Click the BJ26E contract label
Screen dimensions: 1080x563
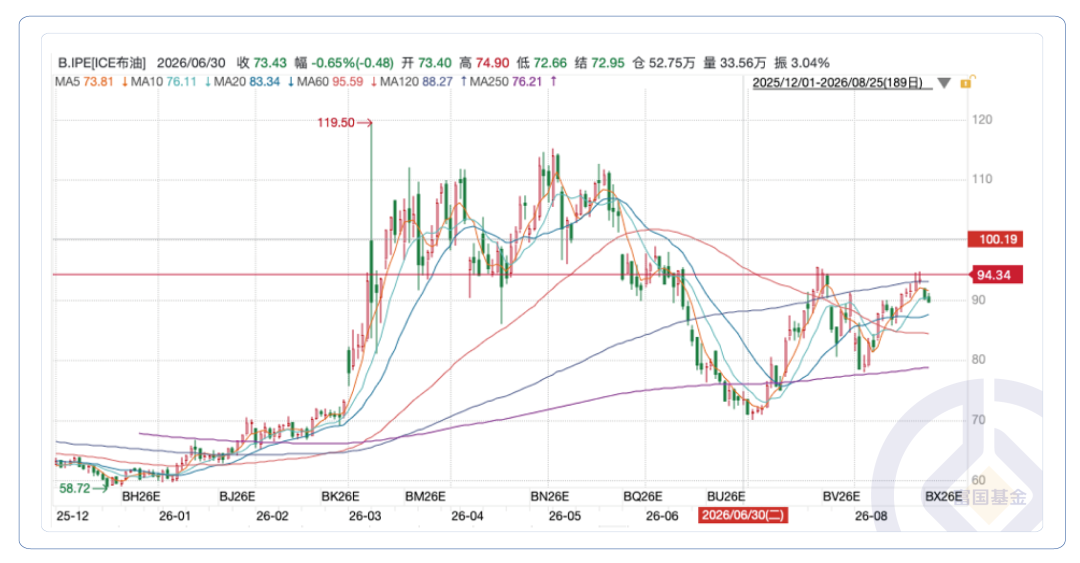pos(237,496)
